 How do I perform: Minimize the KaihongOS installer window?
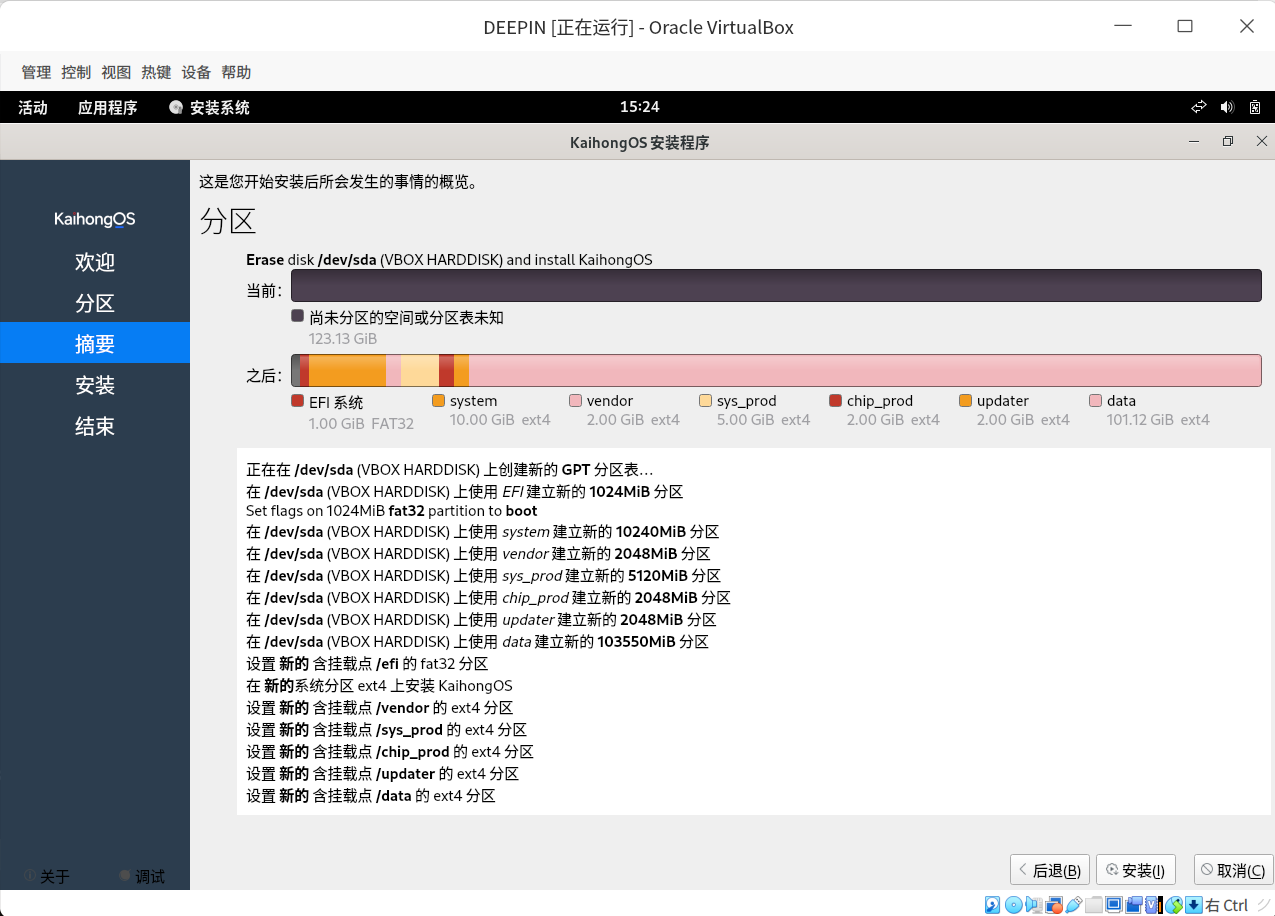coord(1194,142)
